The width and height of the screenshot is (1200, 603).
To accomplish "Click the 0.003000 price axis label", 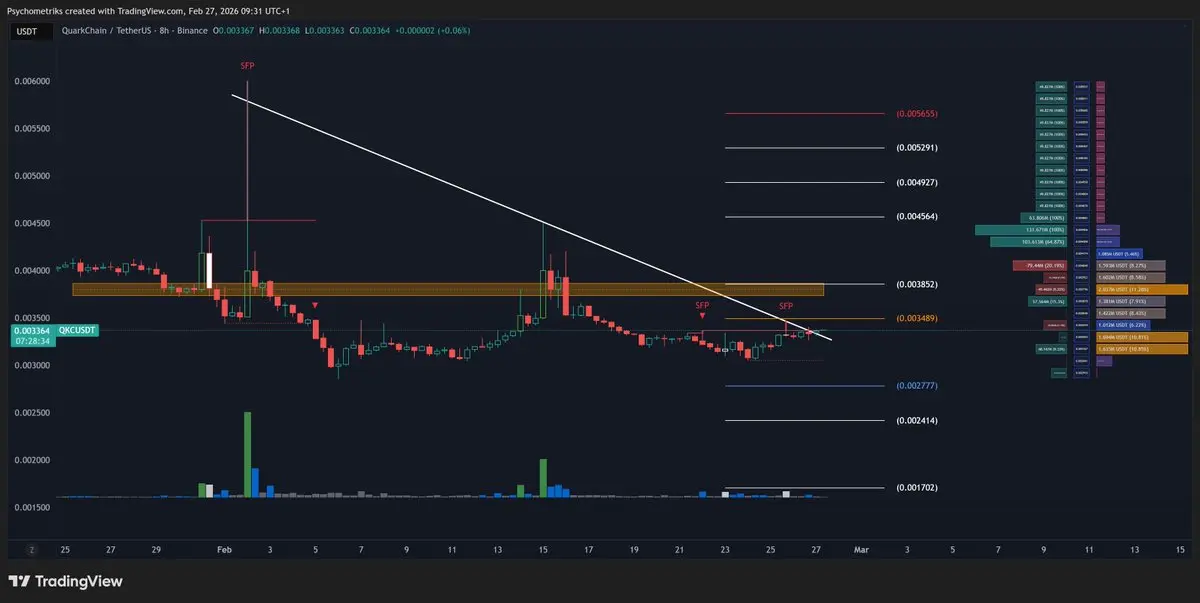I will [x=32, y=366].
